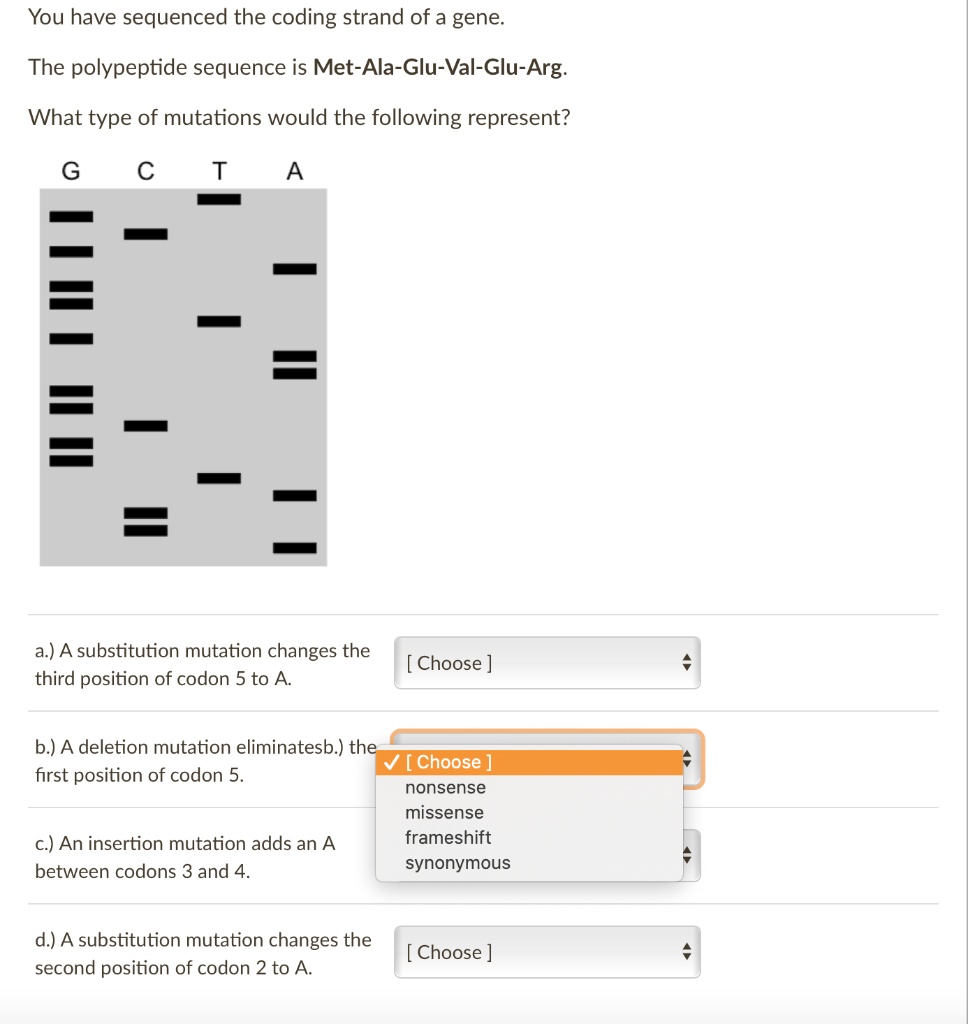Open the dropdown for question a

(x=546, y=662)
